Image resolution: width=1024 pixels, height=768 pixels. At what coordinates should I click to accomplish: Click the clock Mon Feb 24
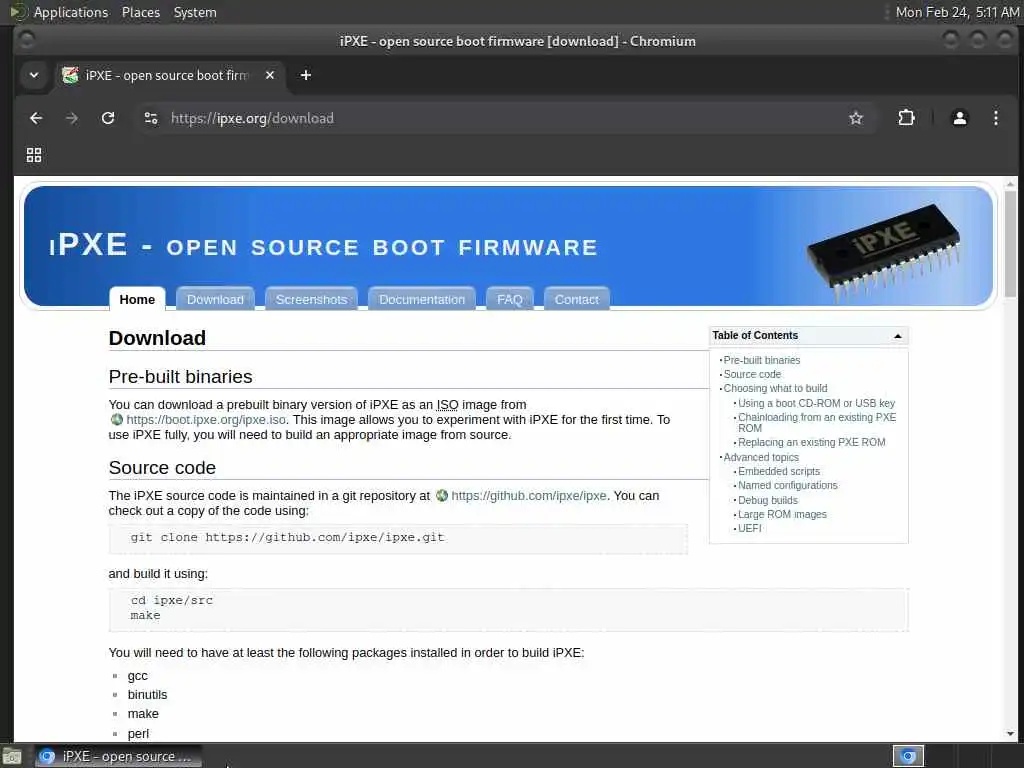coord(957,12)
